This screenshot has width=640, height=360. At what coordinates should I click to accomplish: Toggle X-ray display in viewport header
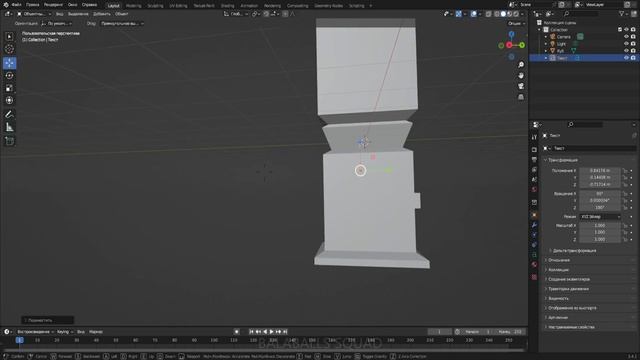[489, 14]
